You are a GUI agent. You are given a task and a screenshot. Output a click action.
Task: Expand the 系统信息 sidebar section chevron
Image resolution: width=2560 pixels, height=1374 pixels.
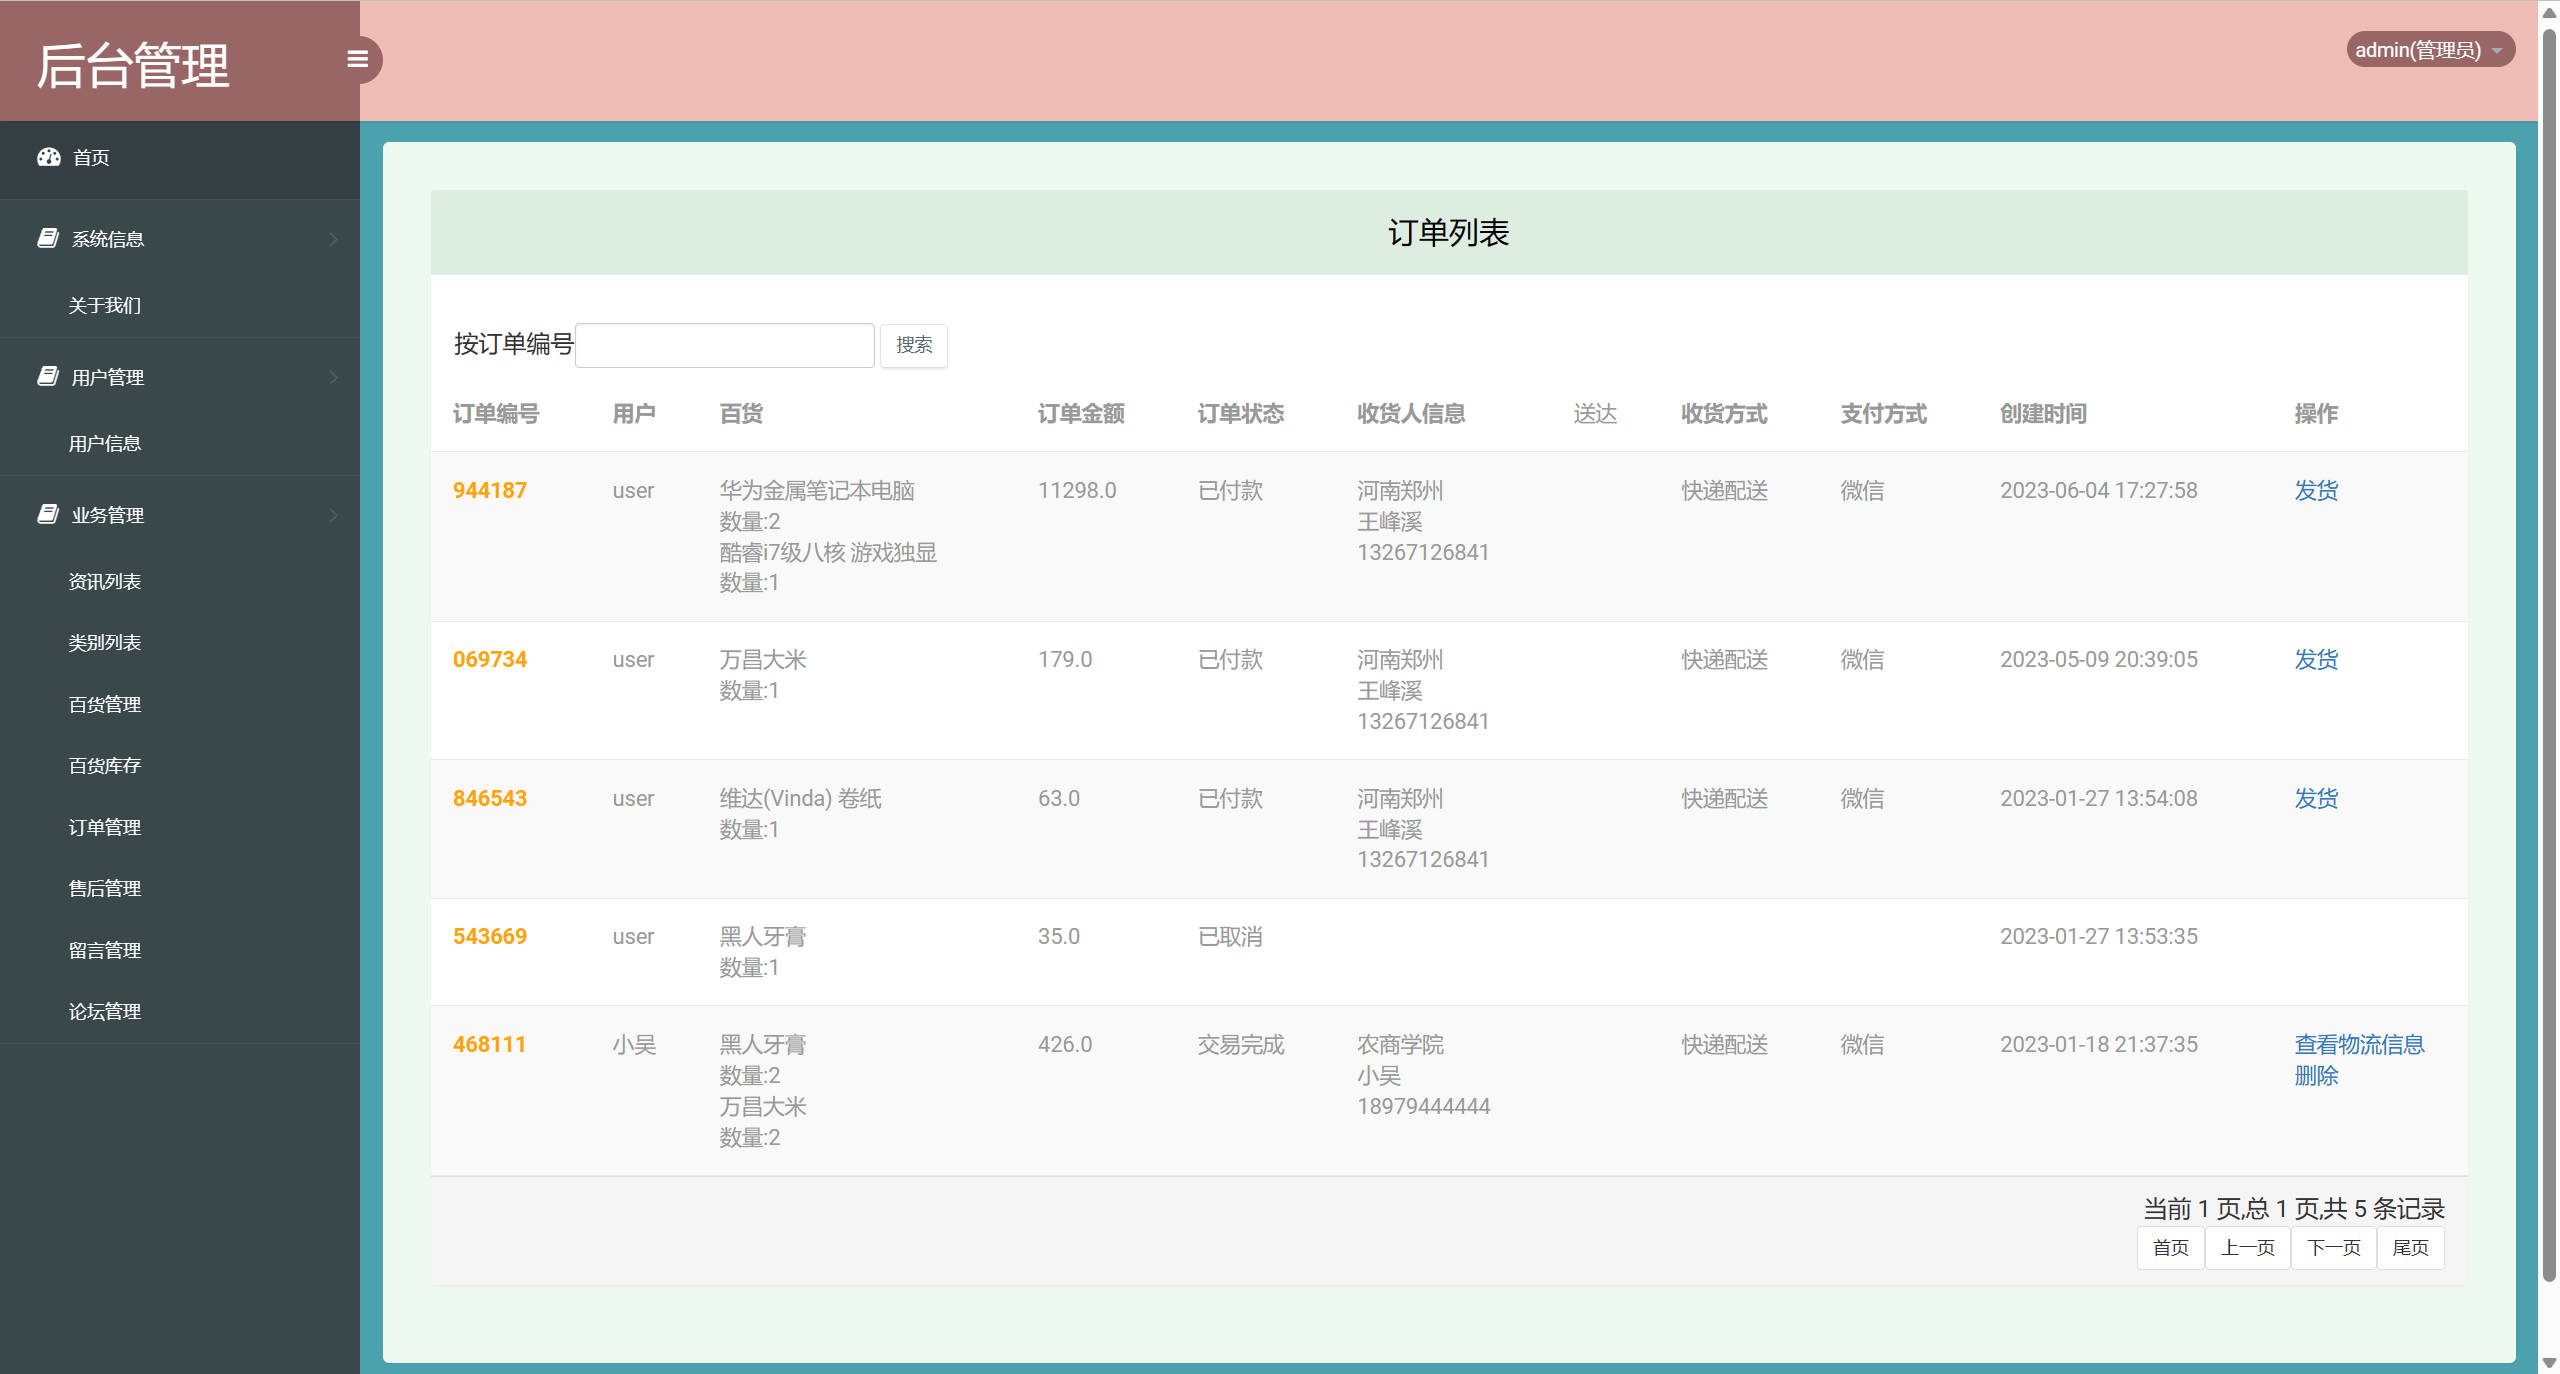pos(334,238)
